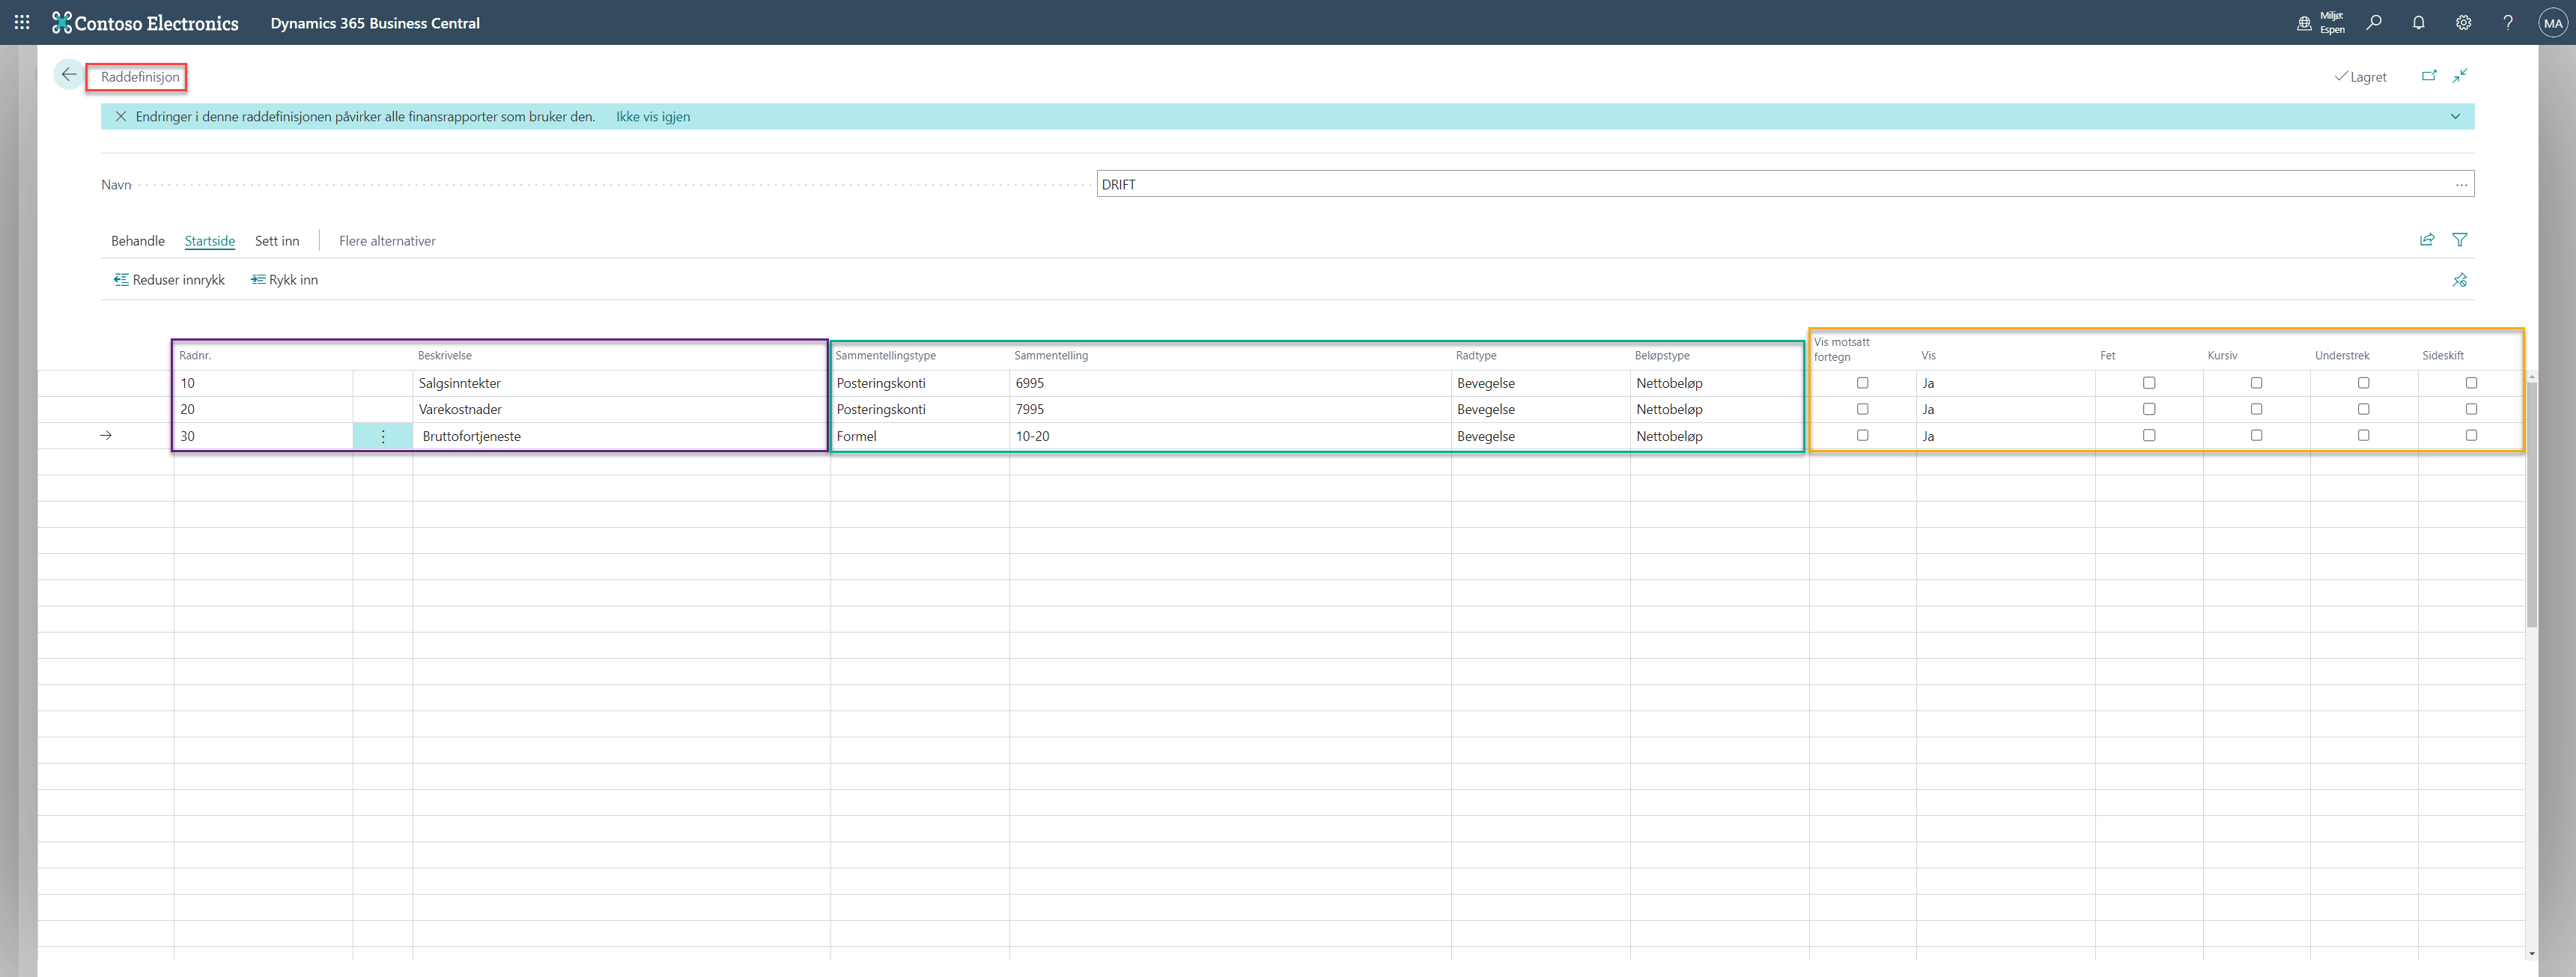The height and width of the screenshot is (977, 2576).
Task: Go back with the arrow button
Action: point(69,74)
